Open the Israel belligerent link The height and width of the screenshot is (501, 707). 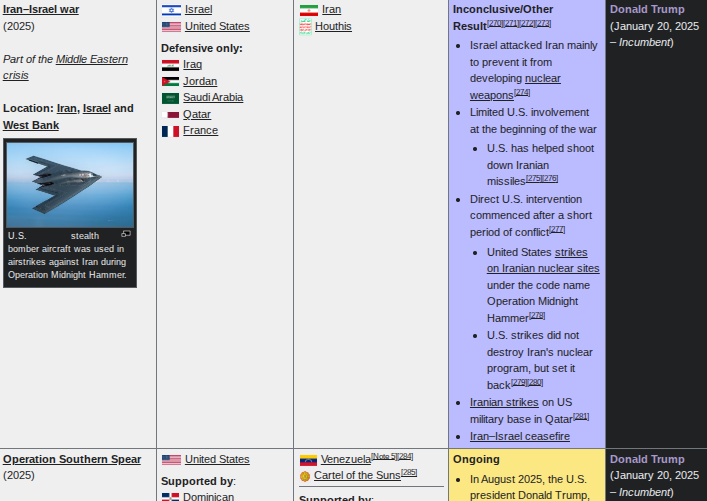pos(198,9)
